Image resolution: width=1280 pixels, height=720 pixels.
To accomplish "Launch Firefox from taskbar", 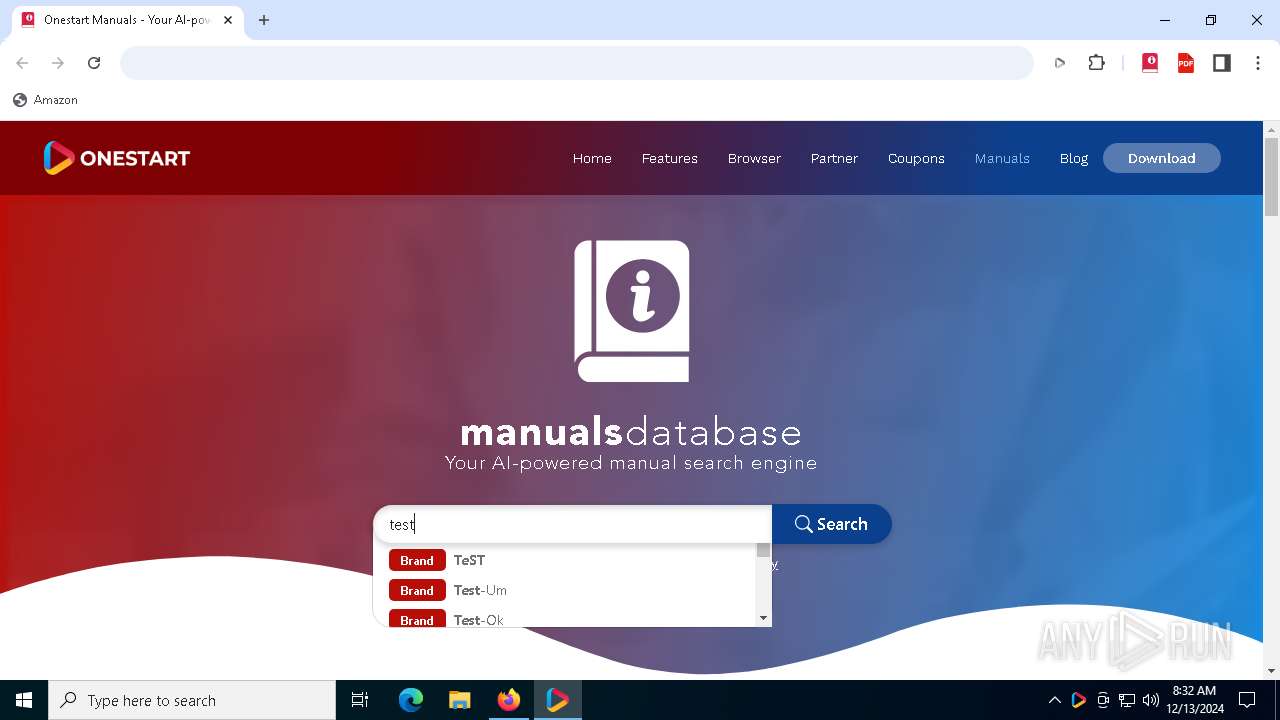I will click(x=508, y=700).
